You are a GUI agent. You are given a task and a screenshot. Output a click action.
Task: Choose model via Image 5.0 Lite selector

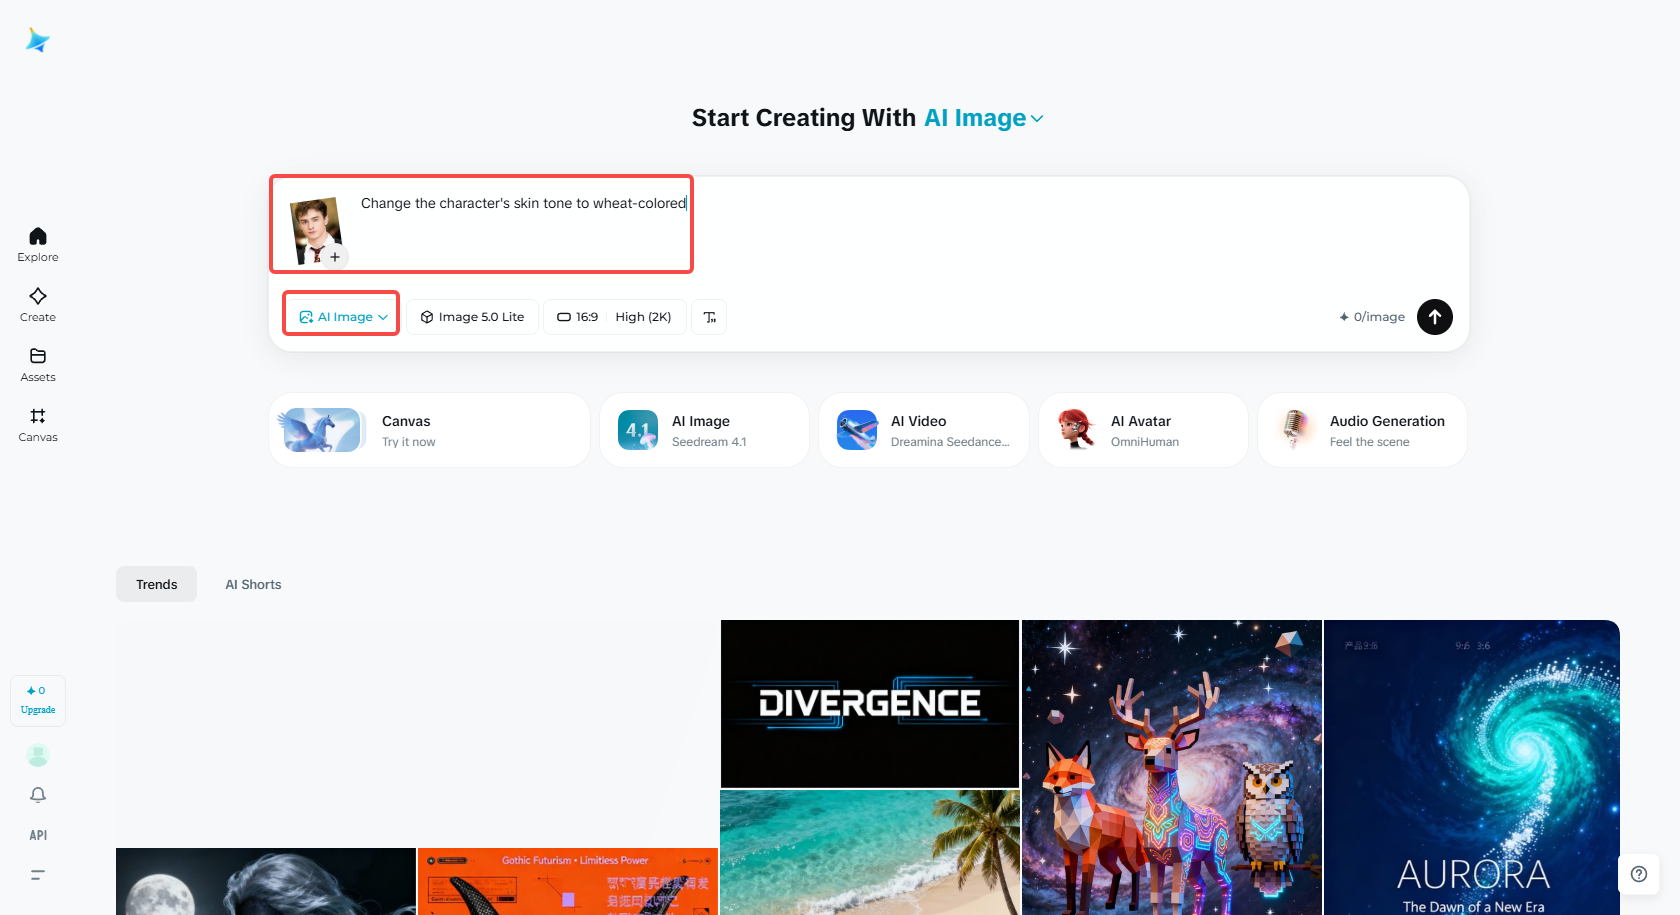click(472, 317)
